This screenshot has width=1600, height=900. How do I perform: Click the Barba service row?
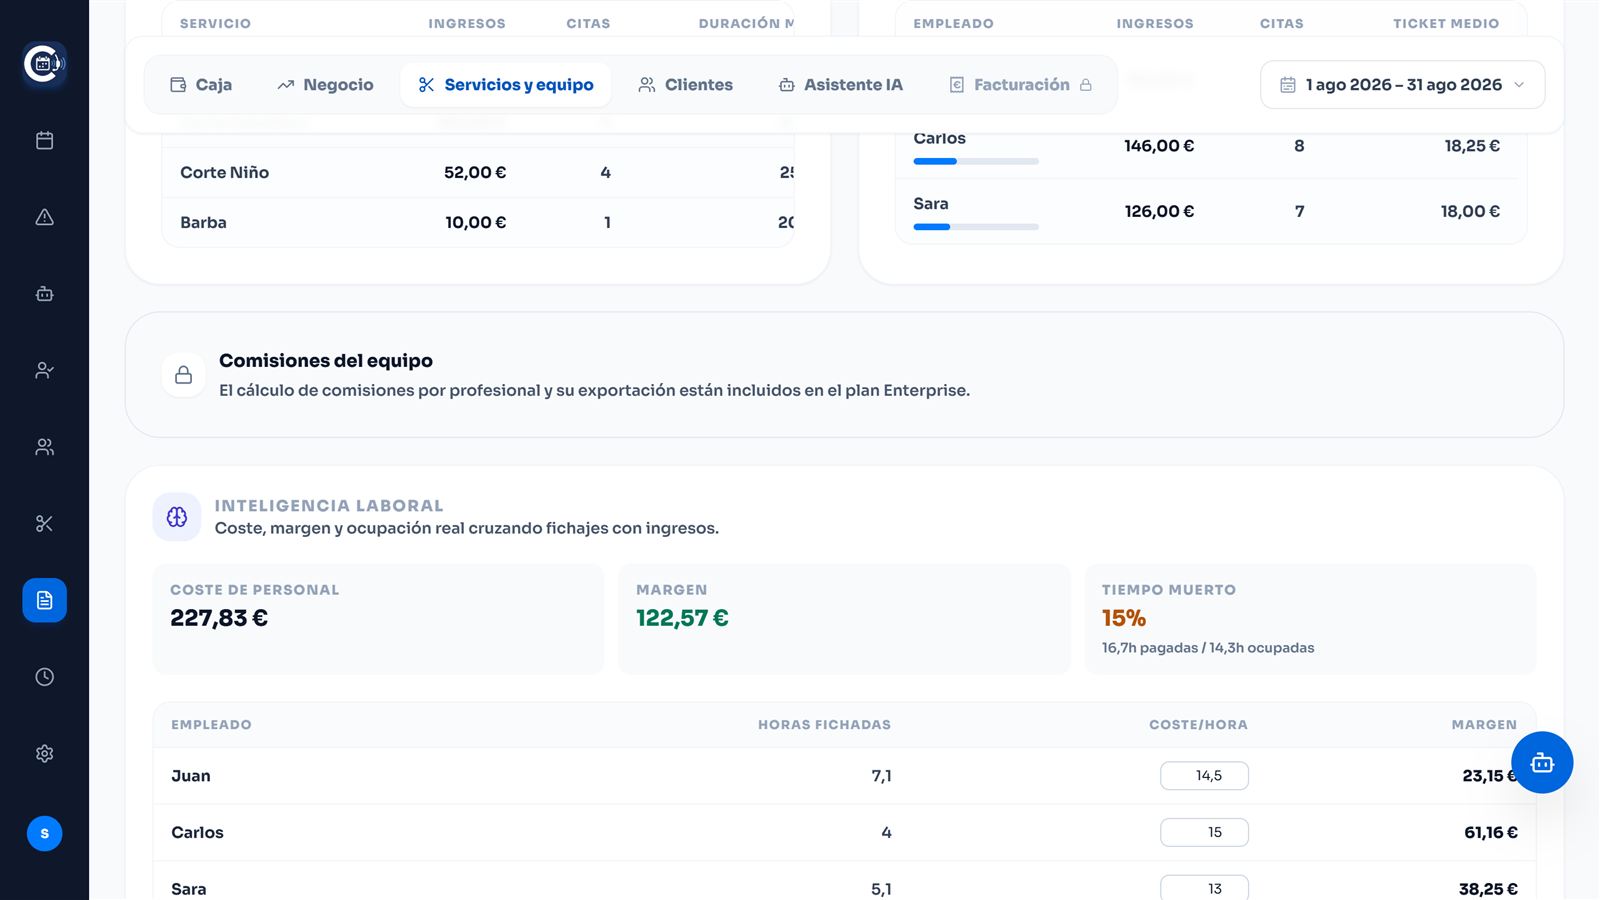click(478, 222)
